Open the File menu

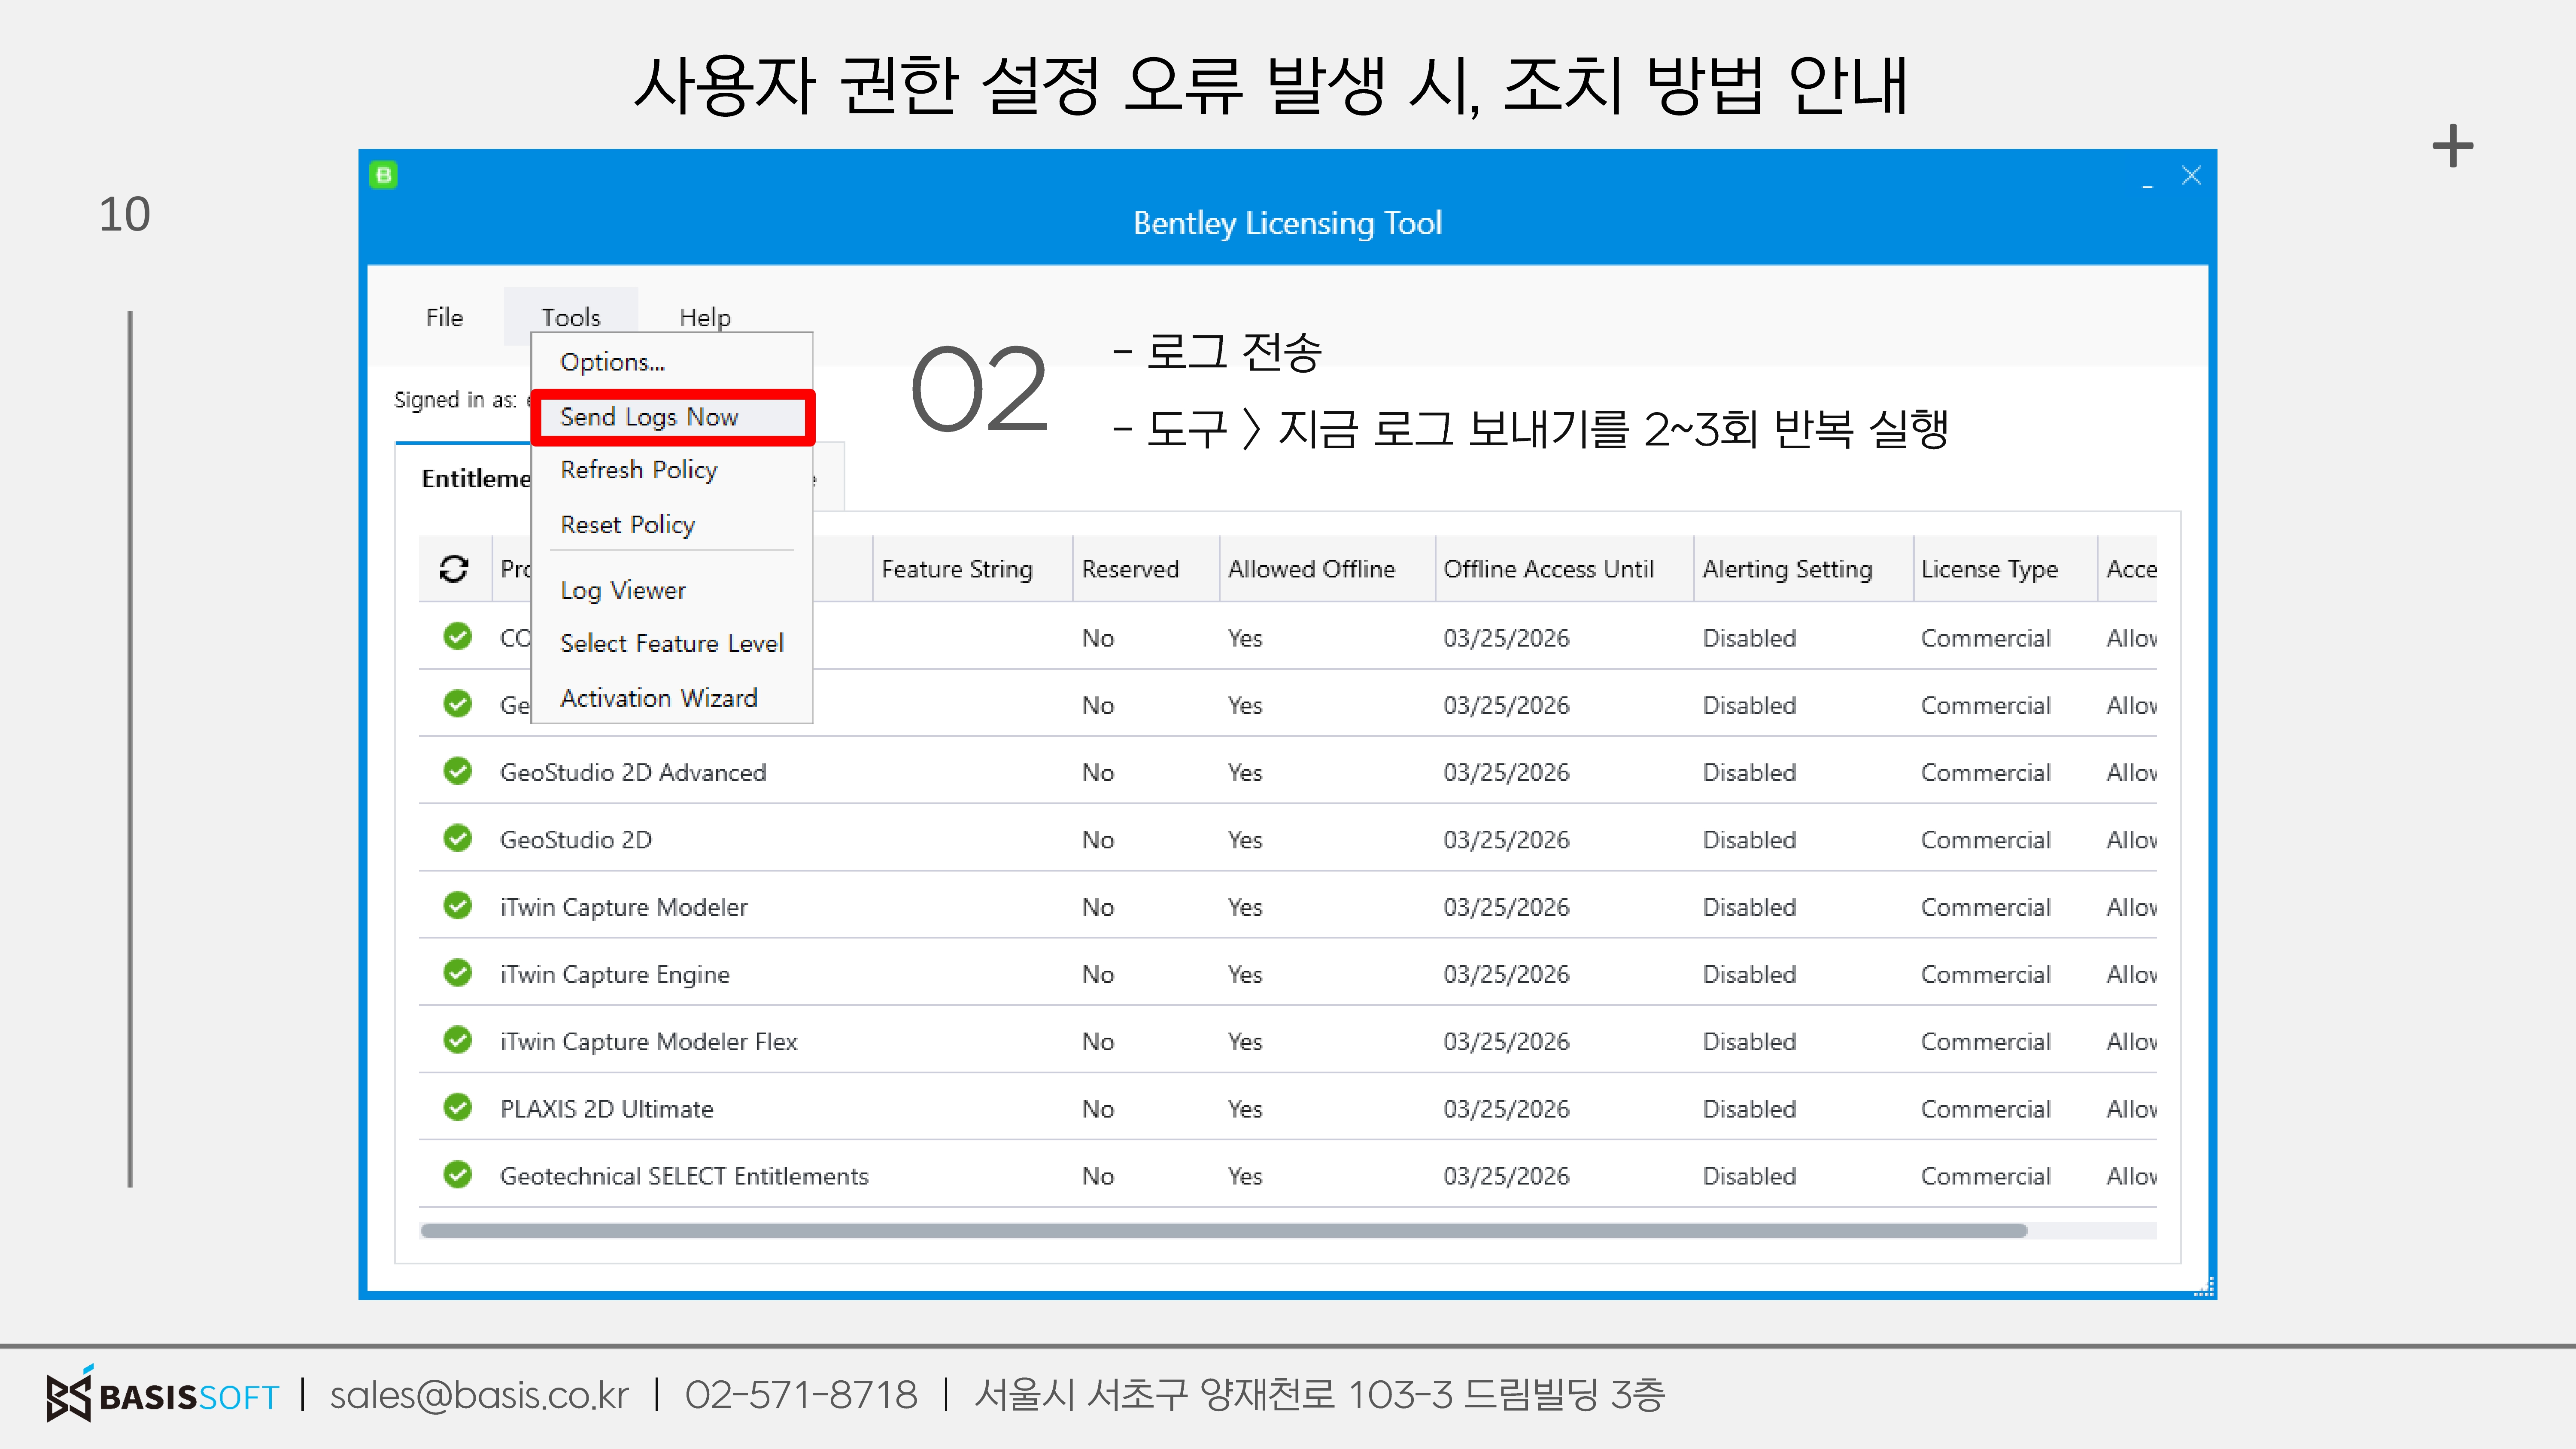pyautogui.click(x=444, y=317)
